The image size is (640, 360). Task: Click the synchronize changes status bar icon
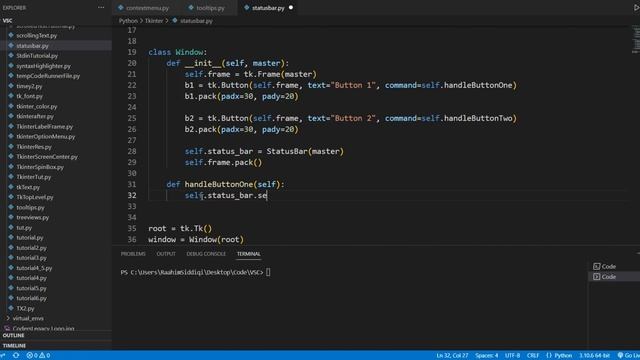click(16, 355)
